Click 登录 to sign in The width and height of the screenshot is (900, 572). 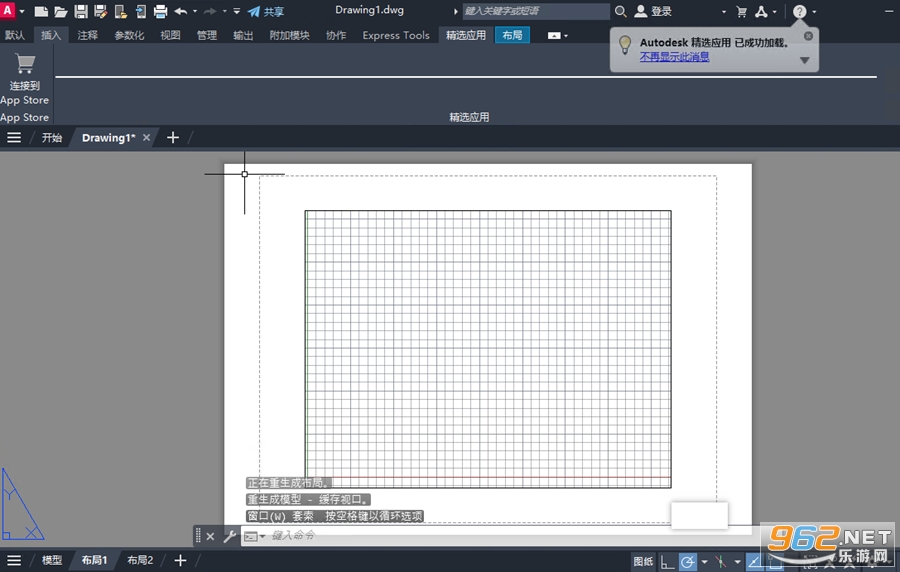(x=653, y=11)
